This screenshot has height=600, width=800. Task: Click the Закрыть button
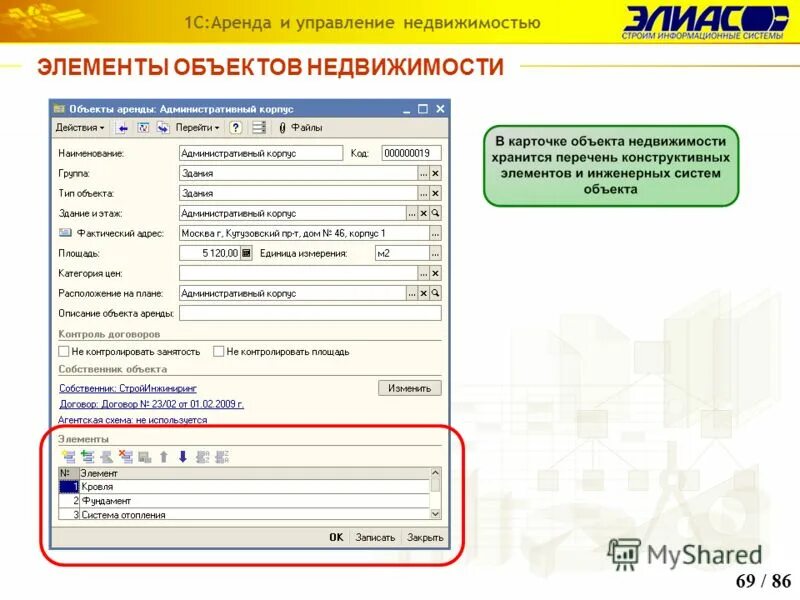coord(425,537)
